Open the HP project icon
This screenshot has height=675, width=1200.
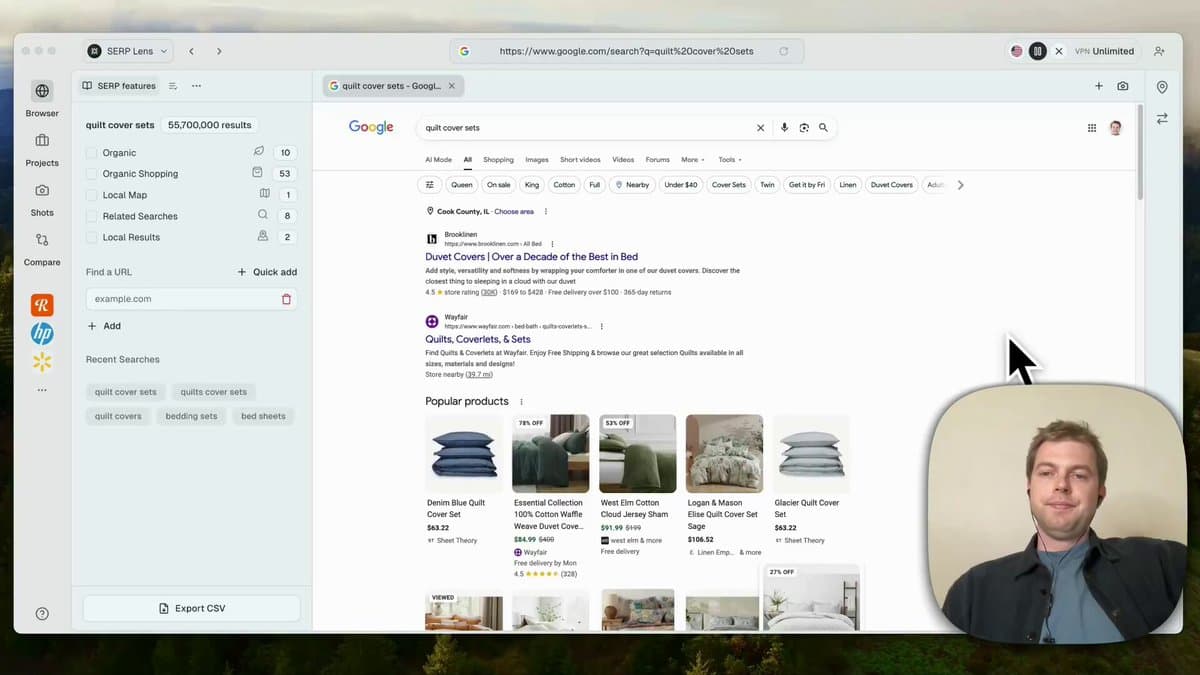pyautogui.click(x=42, y=334)
